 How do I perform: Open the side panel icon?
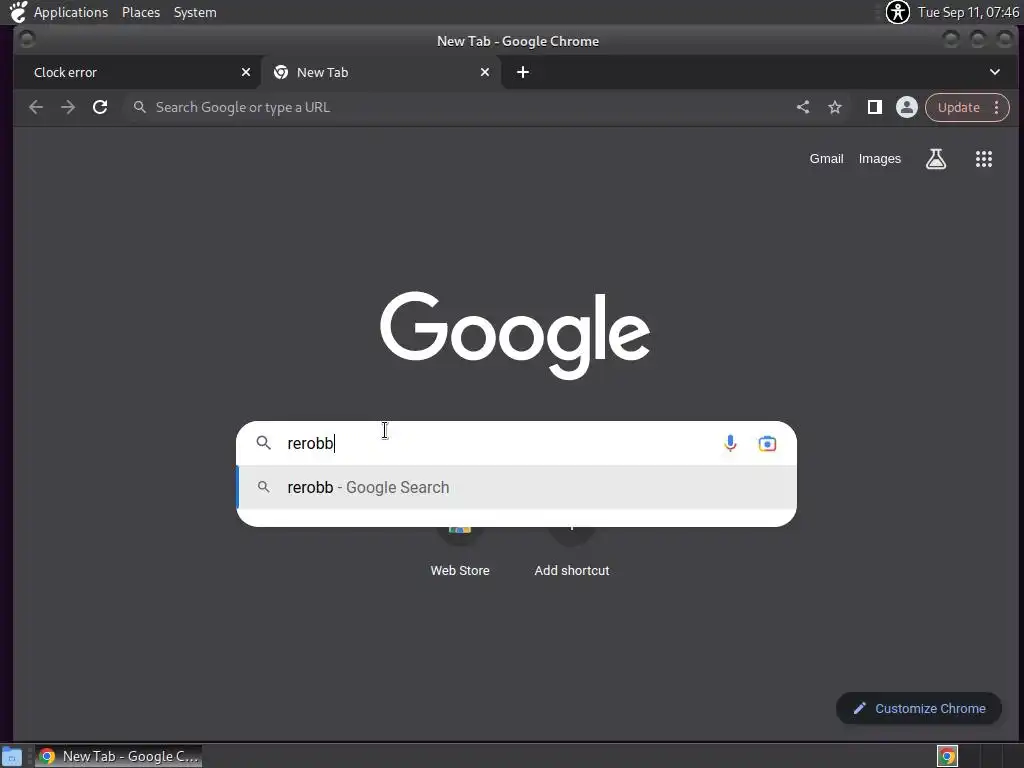pyautogui.click(x=874, y=107)
